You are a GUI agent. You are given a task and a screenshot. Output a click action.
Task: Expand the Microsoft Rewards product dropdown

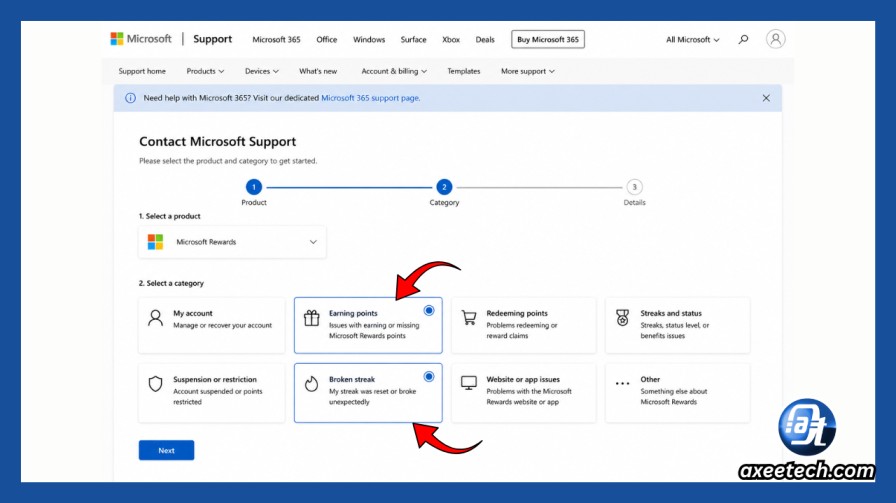232,242
